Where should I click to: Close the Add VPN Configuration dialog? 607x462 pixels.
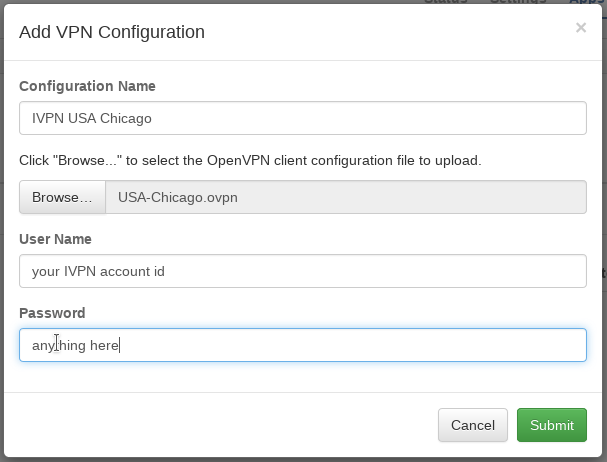coord(580,28)
